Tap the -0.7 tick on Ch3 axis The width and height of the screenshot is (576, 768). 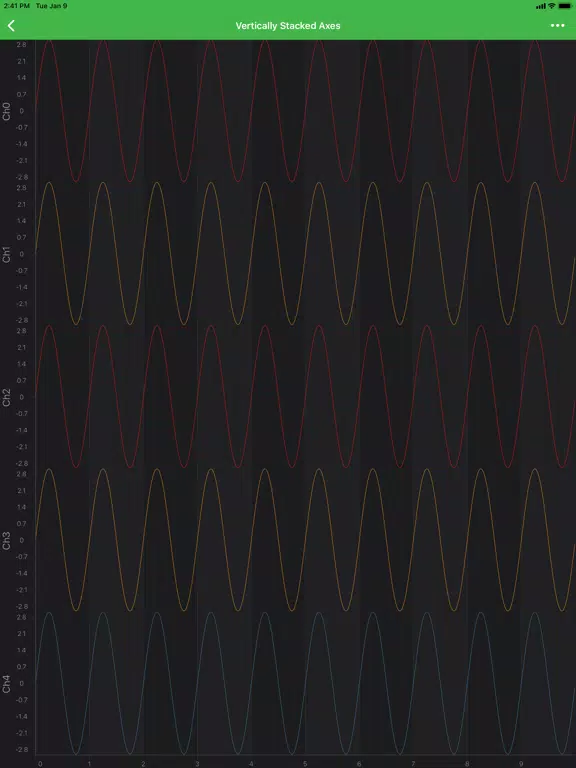[22, 557]
